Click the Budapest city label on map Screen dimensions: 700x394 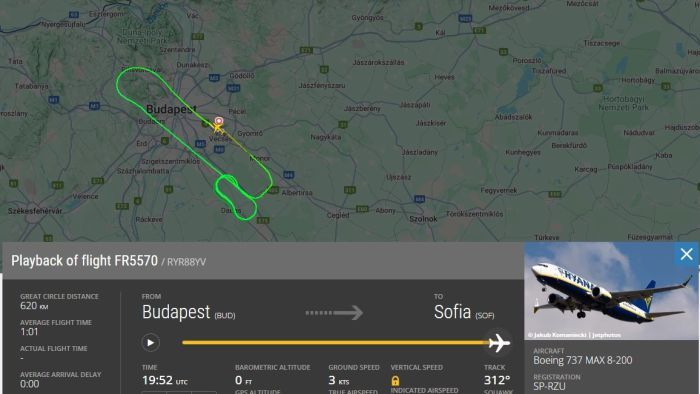171,109
